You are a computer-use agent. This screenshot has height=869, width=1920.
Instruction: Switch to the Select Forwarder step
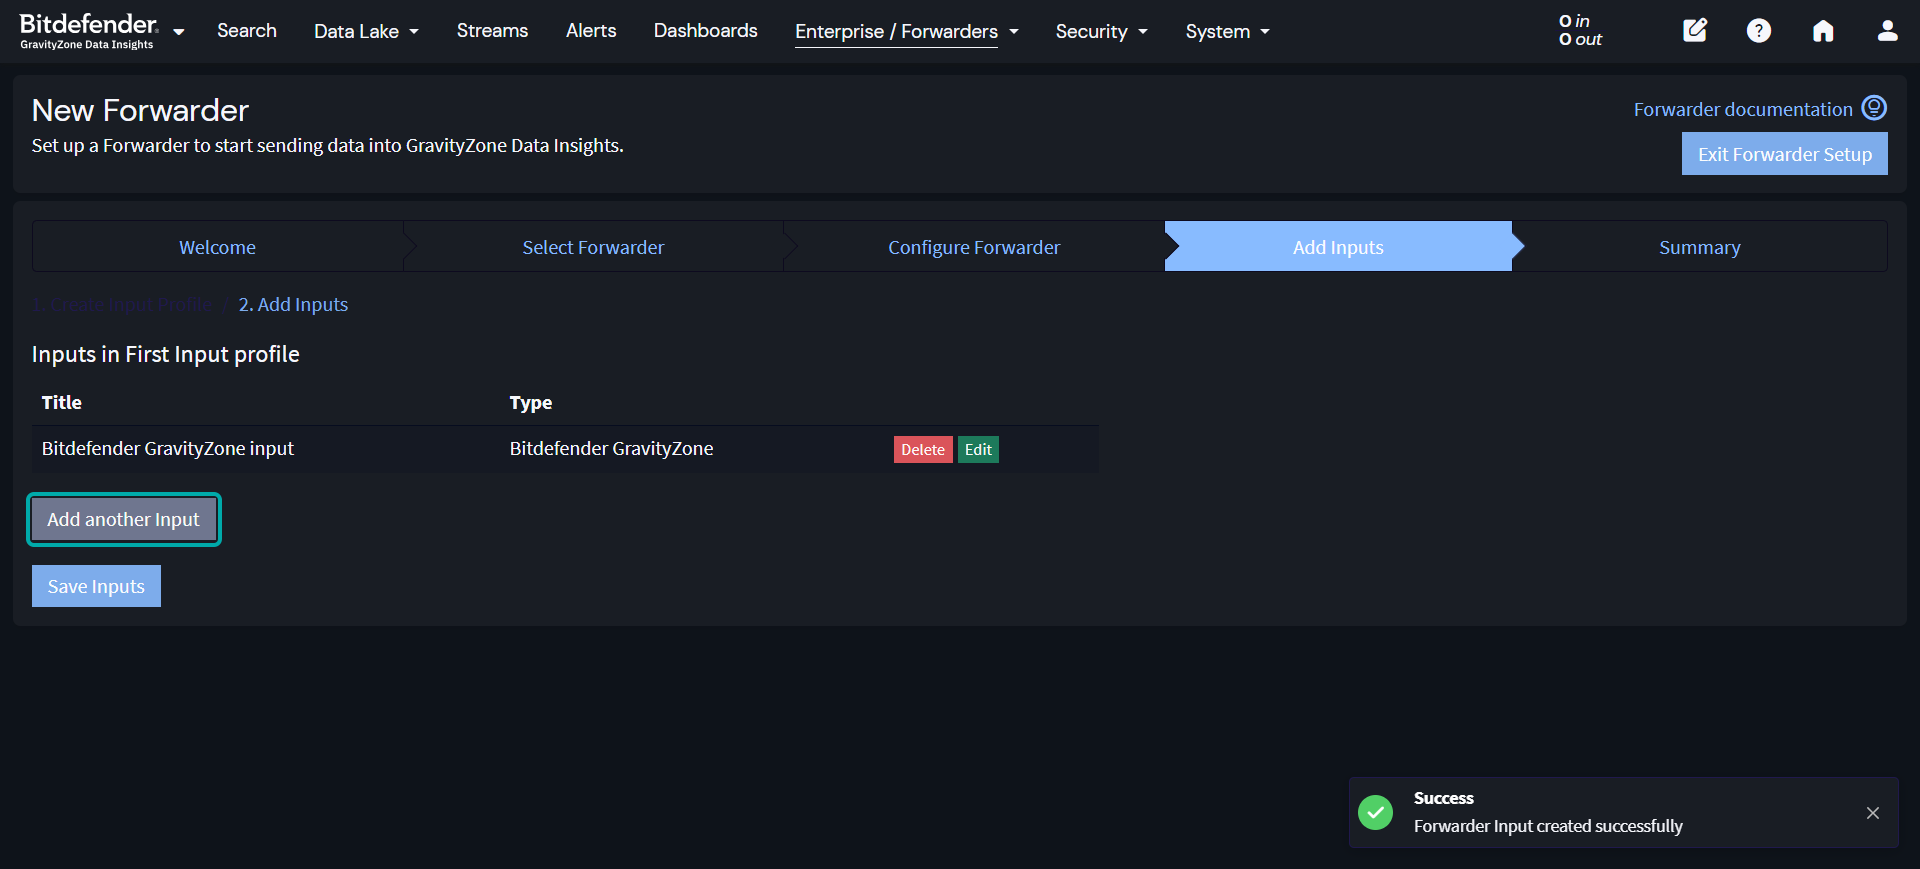(593, 247)
